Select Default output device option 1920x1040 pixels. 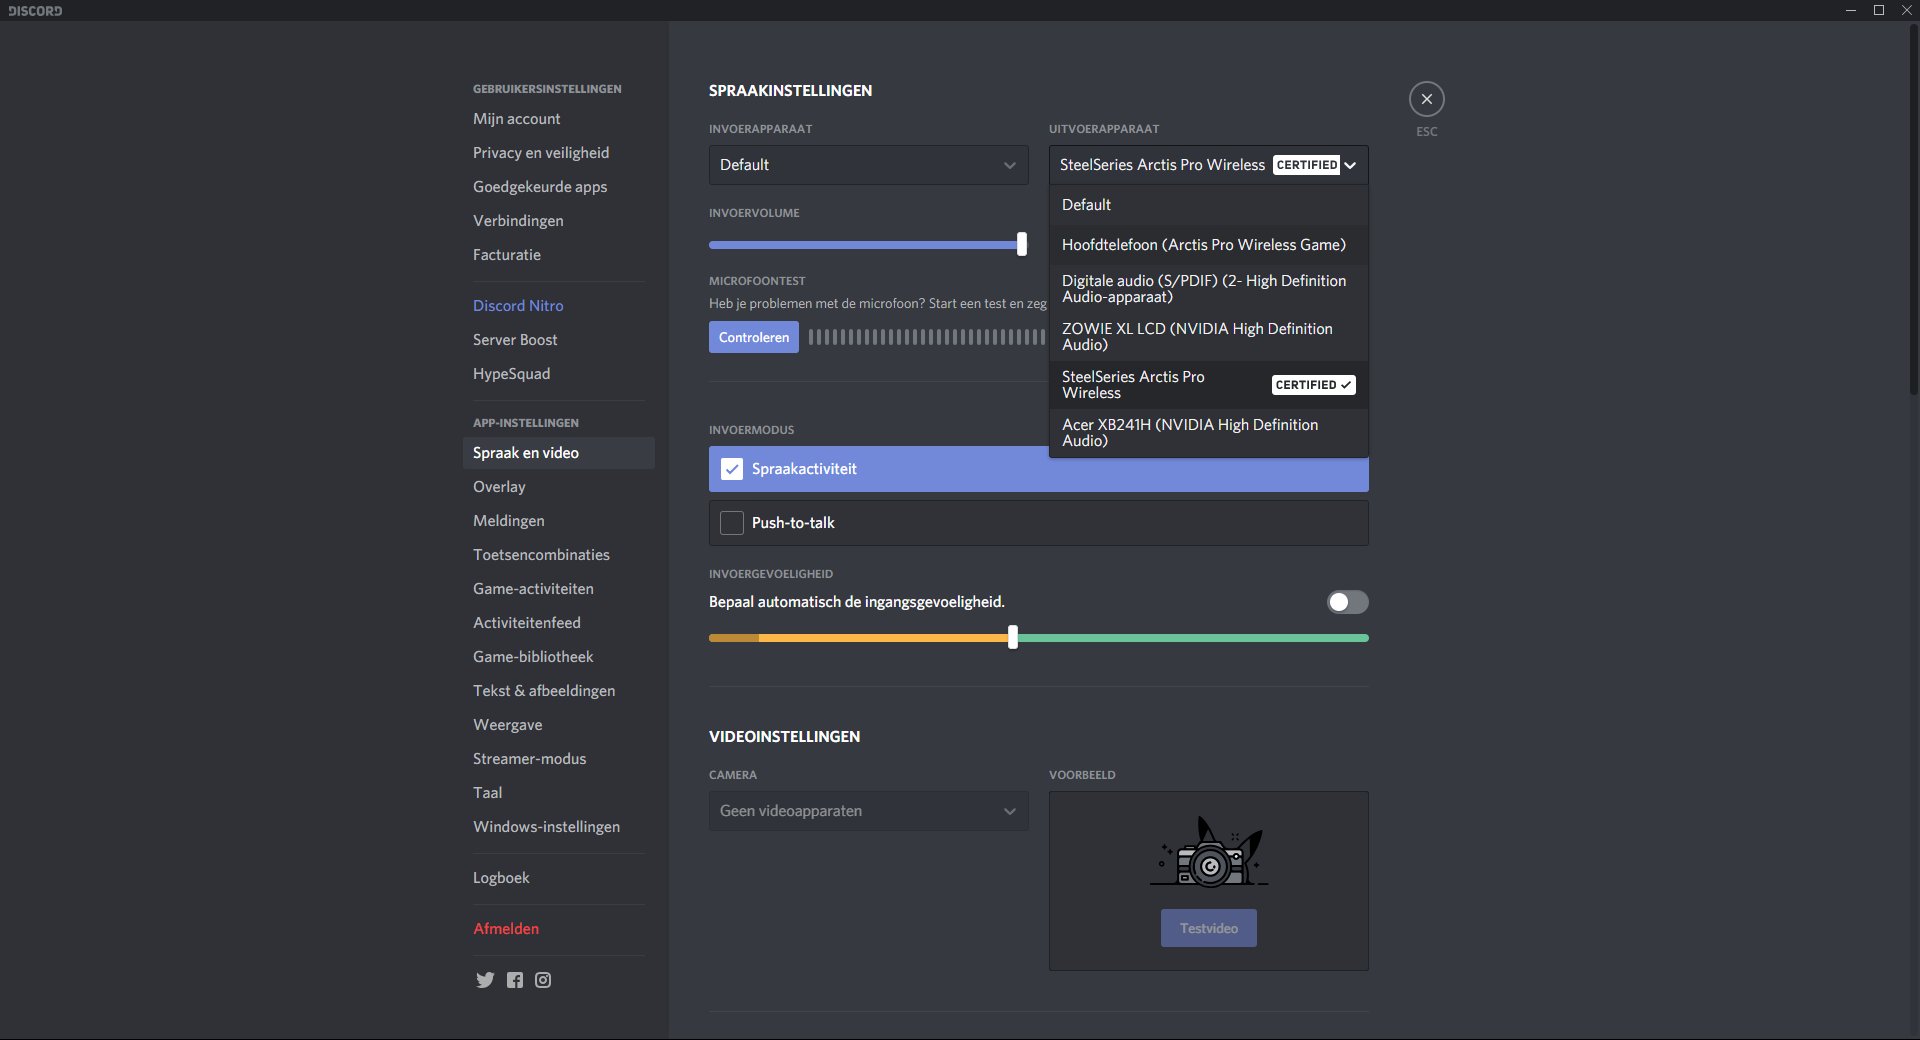click(1208, 205)
